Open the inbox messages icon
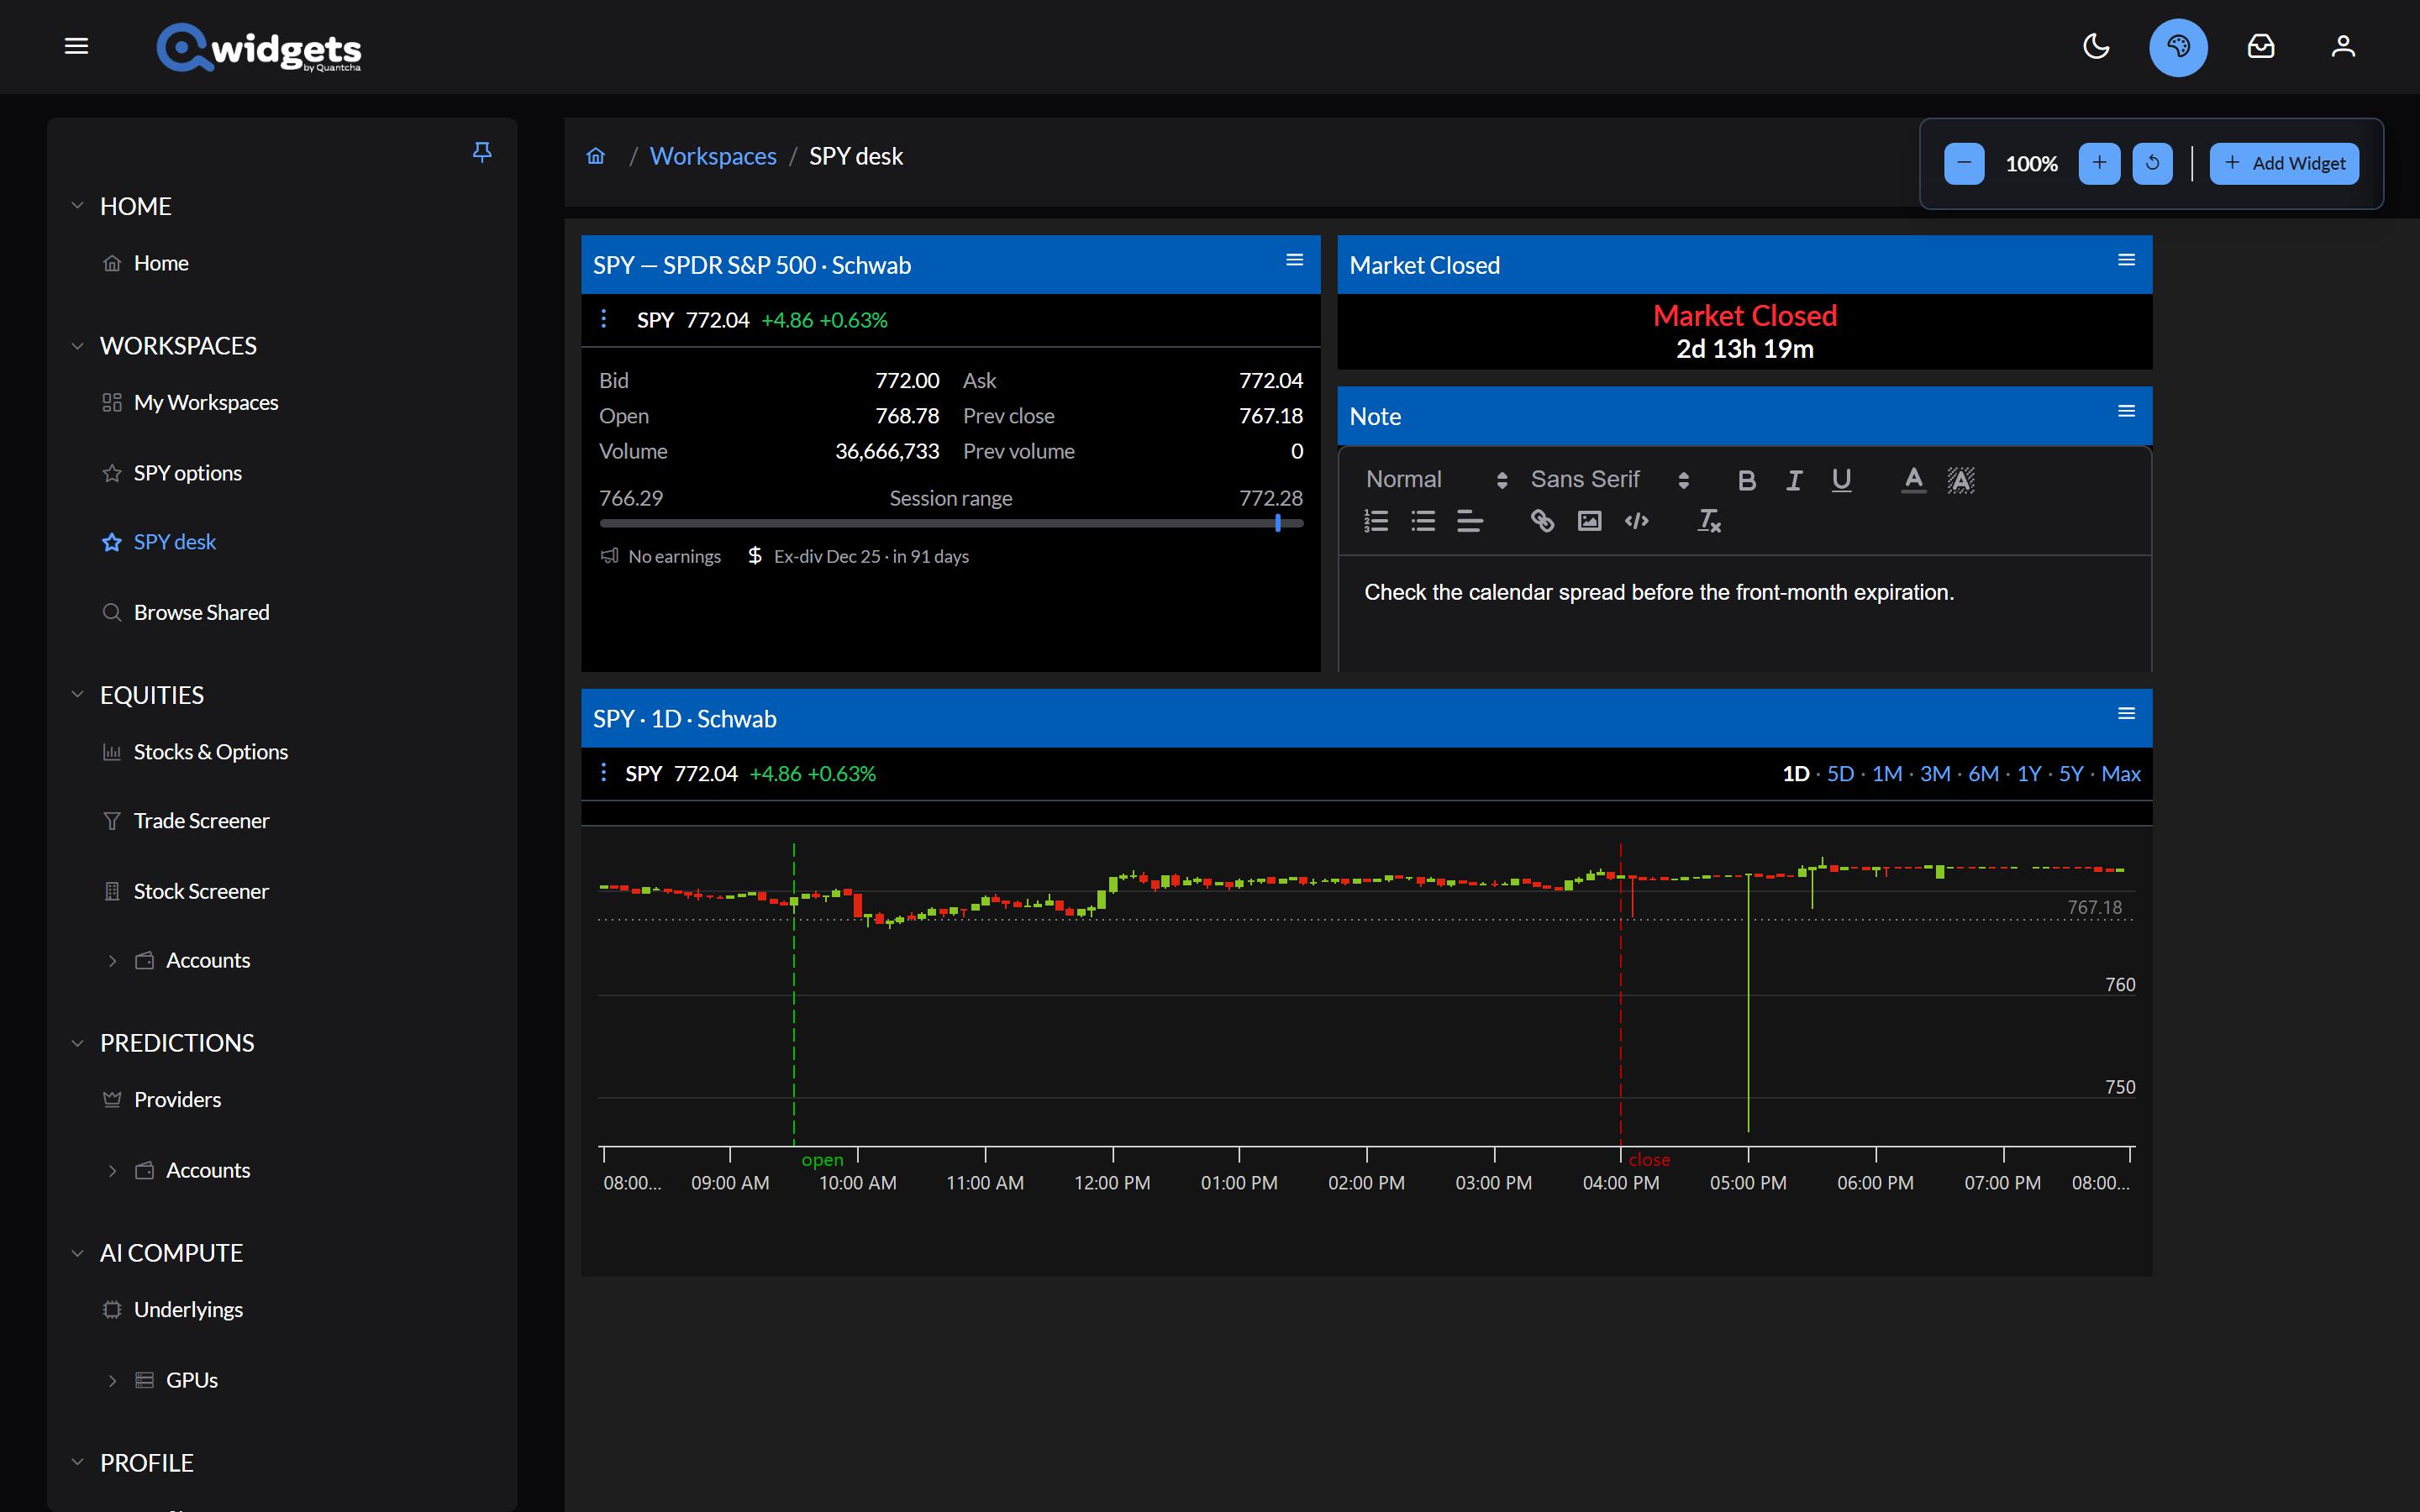The width and height of the screenshot is (2420, 1512). coord(2261,46)
